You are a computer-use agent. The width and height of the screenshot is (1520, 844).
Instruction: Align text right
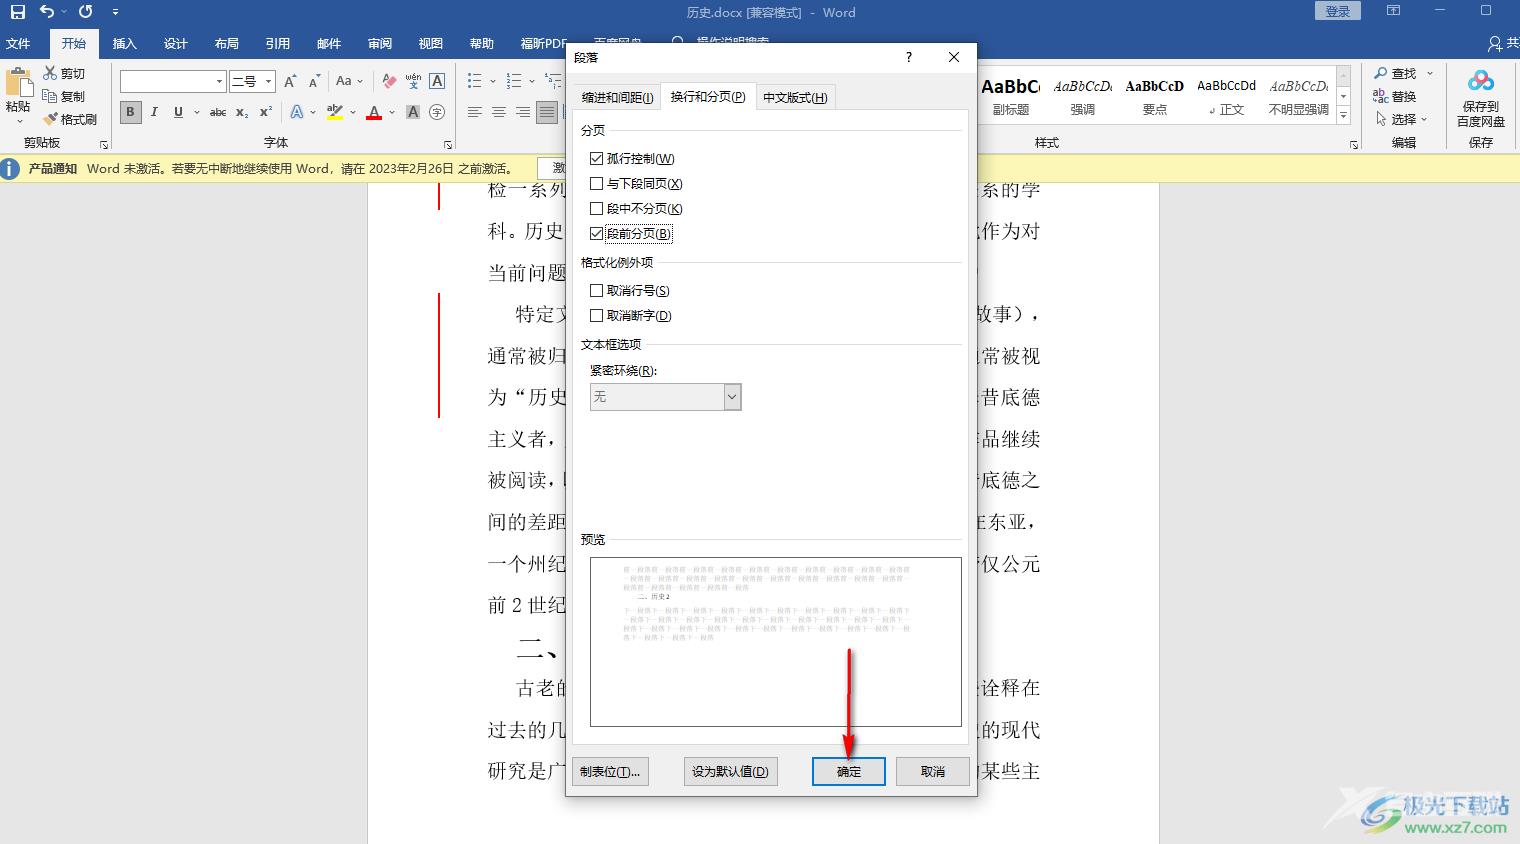click(x=523, y=112)
